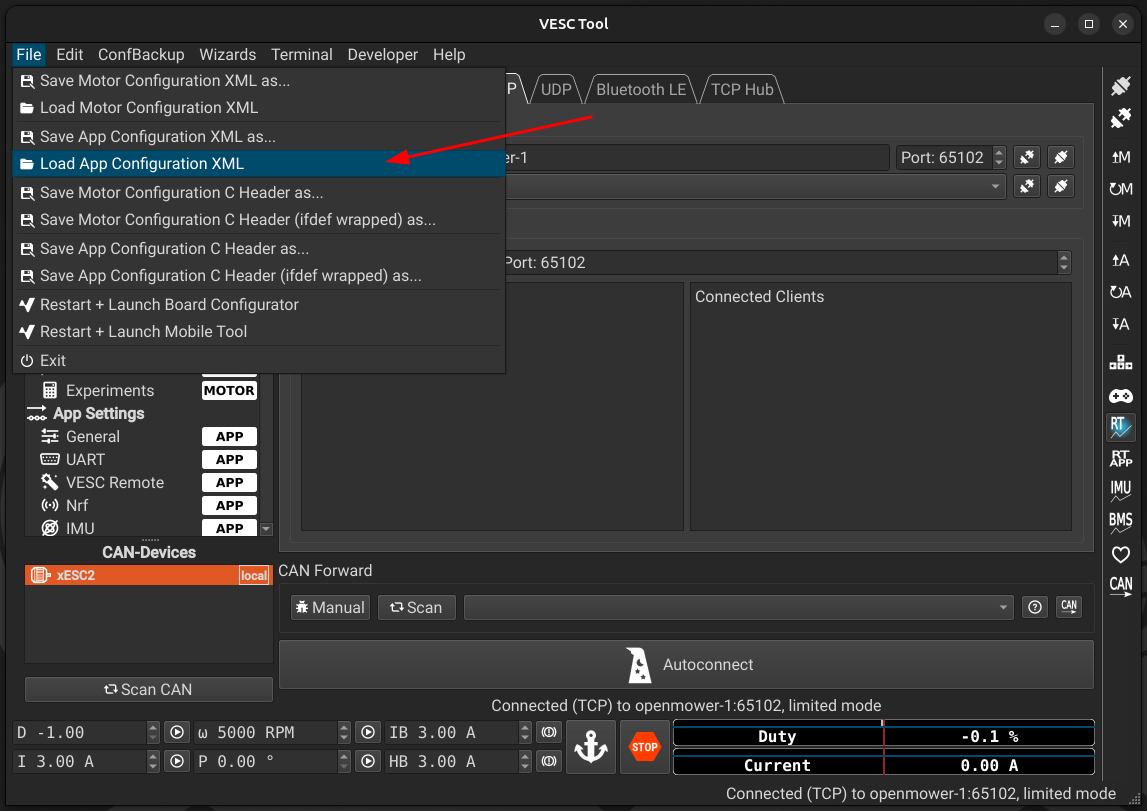Toggle the heart keep-alive icon

point(1121,554)
